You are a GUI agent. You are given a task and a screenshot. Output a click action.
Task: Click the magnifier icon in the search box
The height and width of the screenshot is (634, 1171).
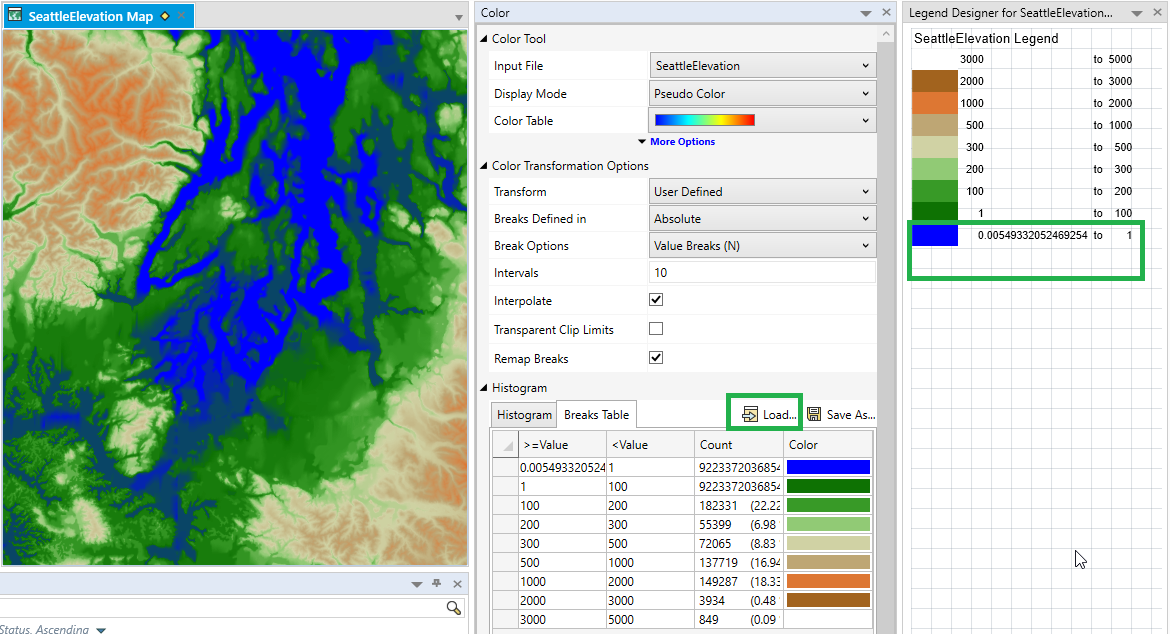(453, 607)
